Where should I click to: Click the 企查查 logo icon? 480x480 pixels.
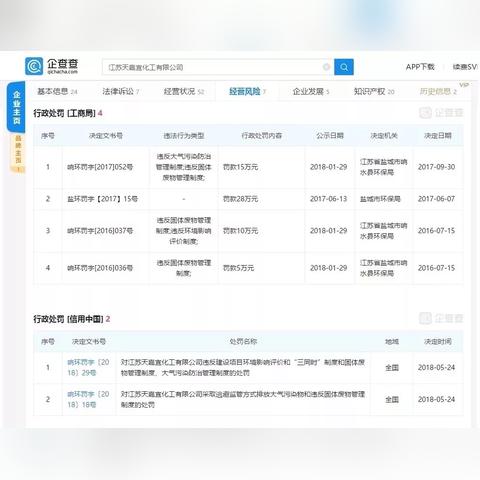34,66
